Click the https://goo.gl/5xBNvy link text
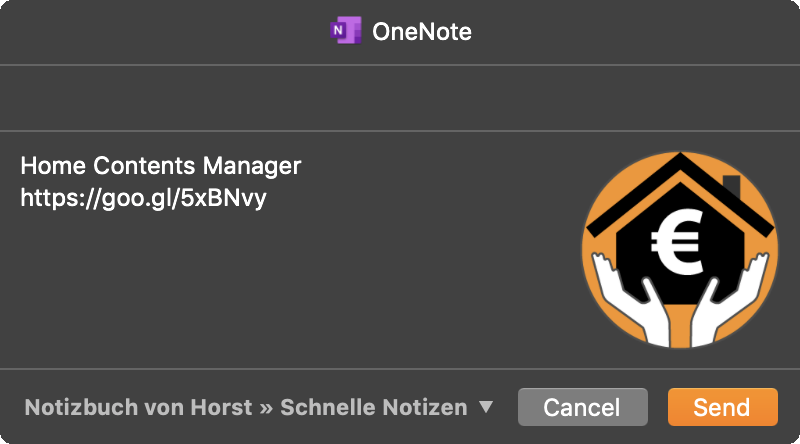The height and width of the screenshot is (444, 800). pyautogui.click(x=143, y=198)
